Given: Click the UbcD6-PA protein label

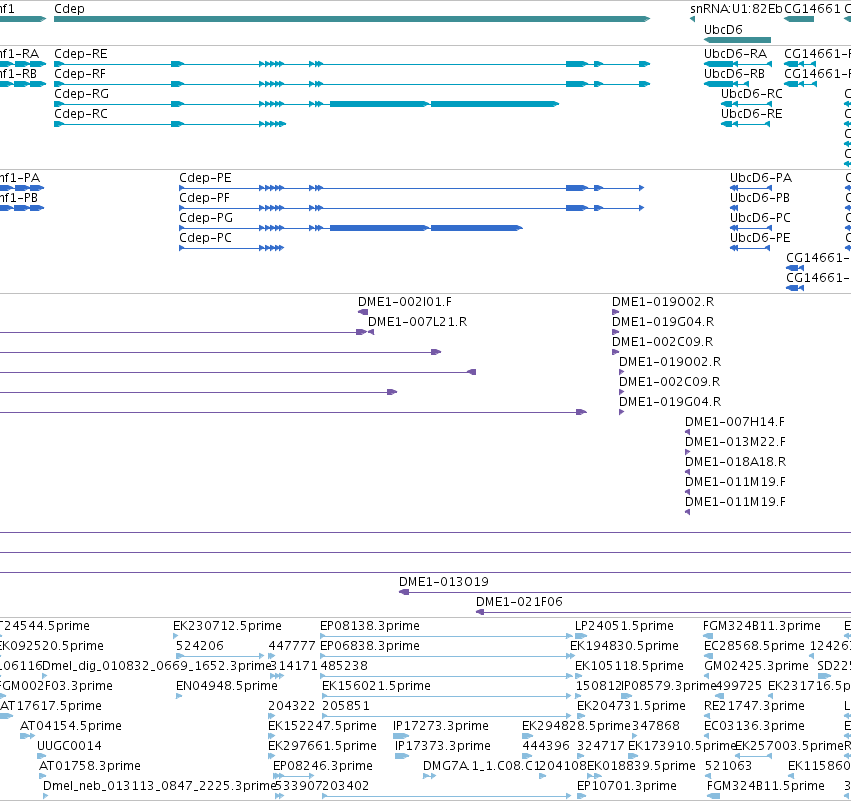Looking at the screenshot, I should click(x=760, y=178).
